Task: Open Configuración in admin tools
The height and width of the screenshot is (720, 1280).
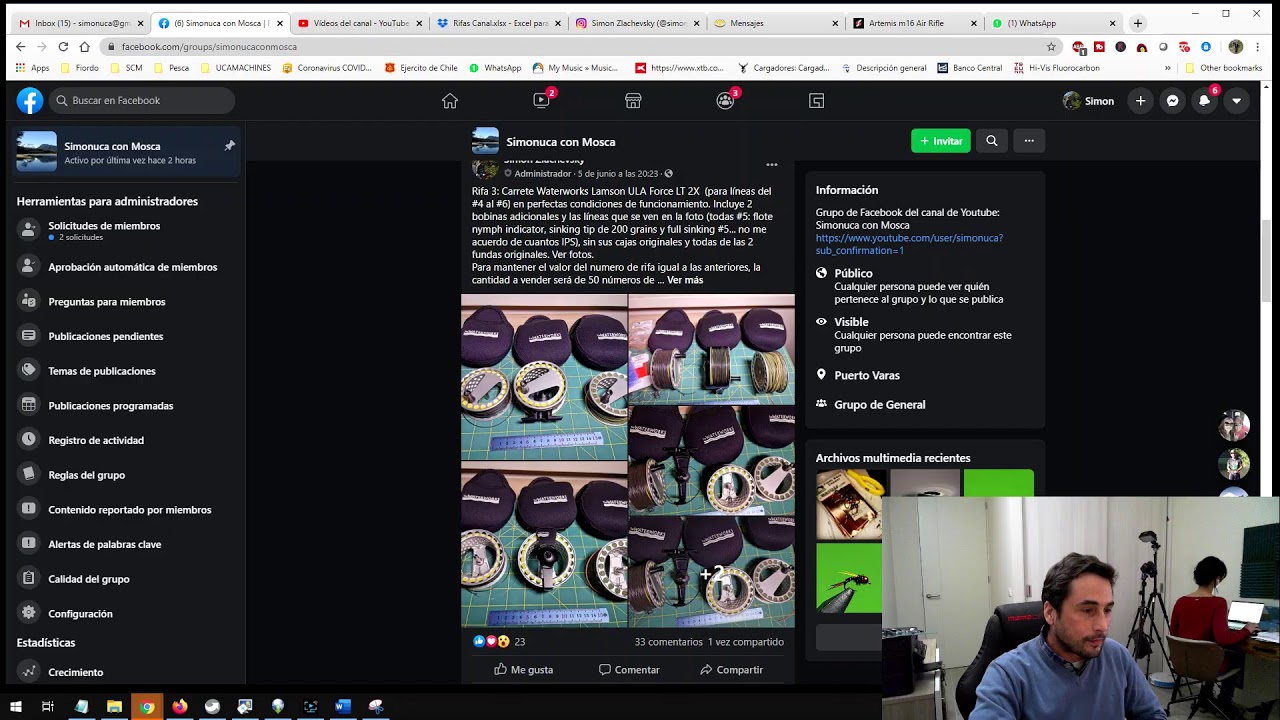Action: tap(125, 613)
